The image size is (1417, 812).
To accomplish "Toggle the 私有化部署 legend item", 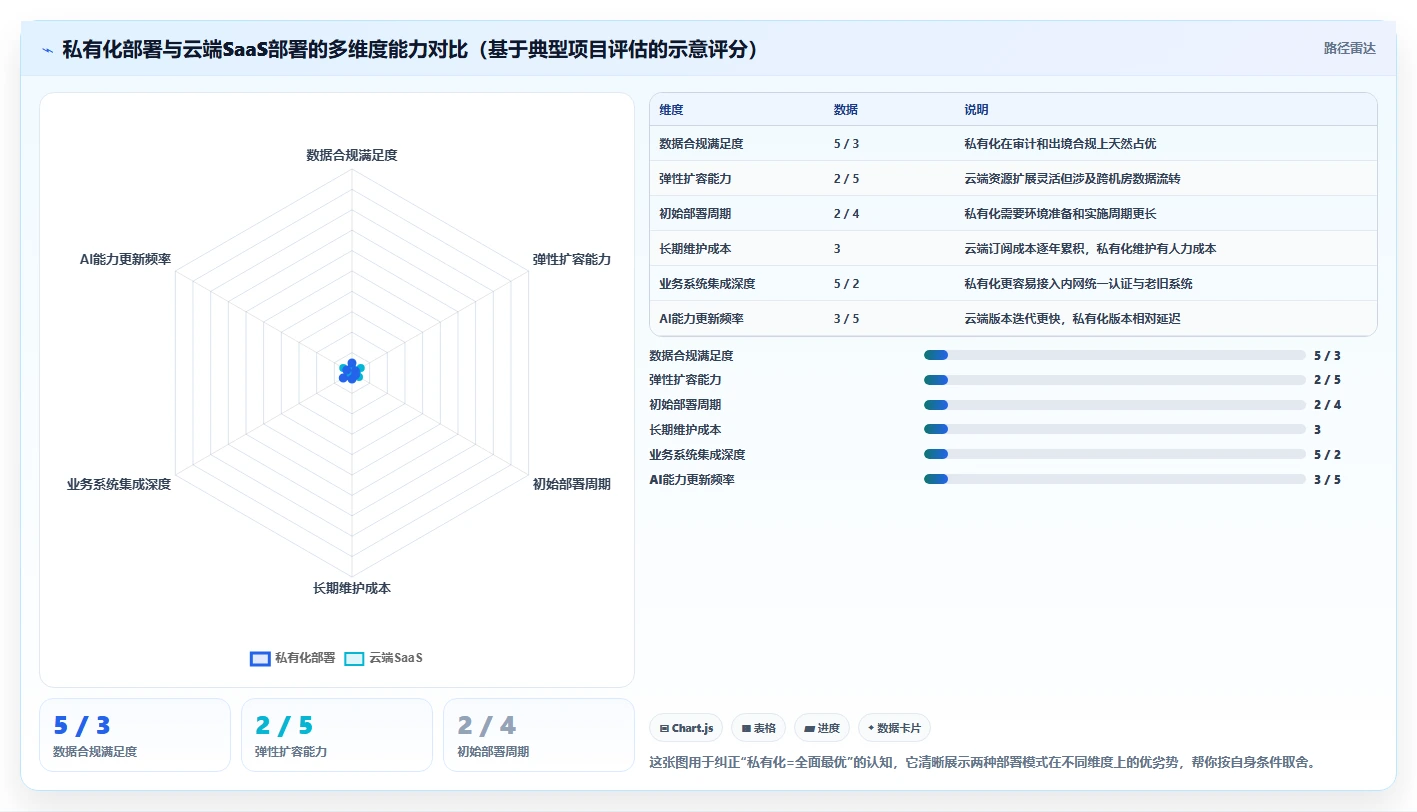I will tap(292, 658).
